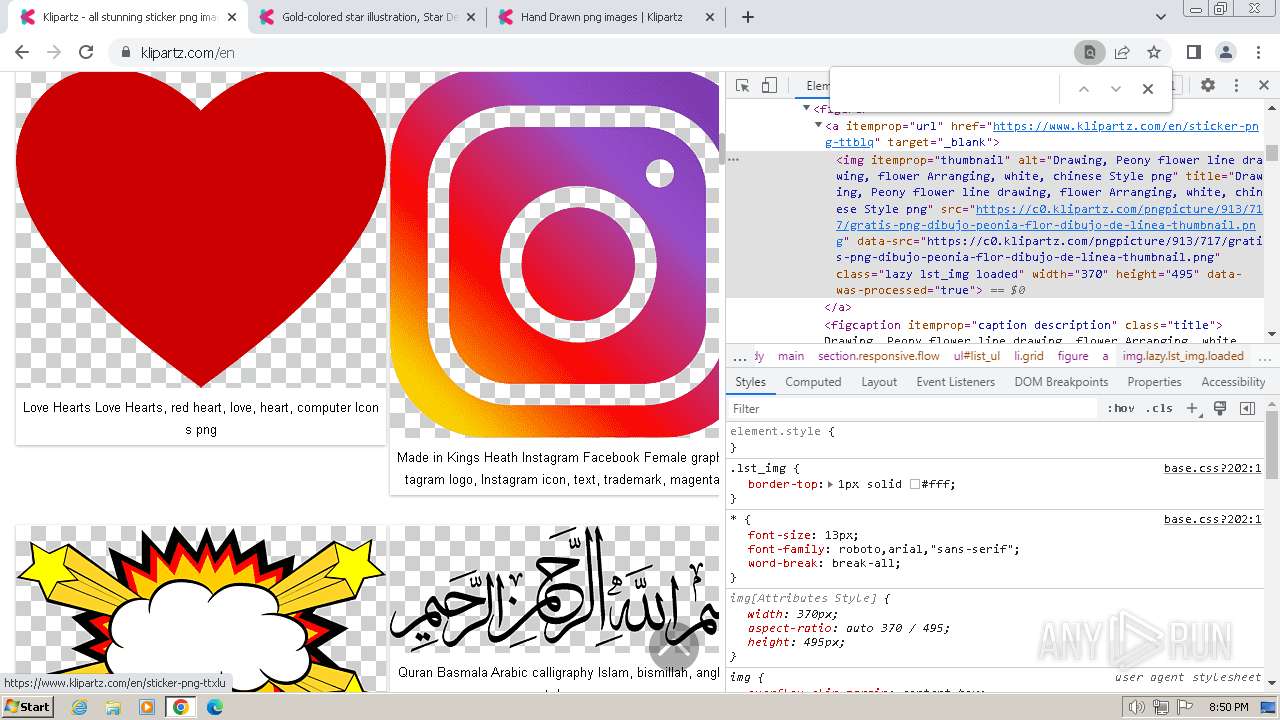
Task: Toggle the .cls element classes panel
Action: [1159, 409]
